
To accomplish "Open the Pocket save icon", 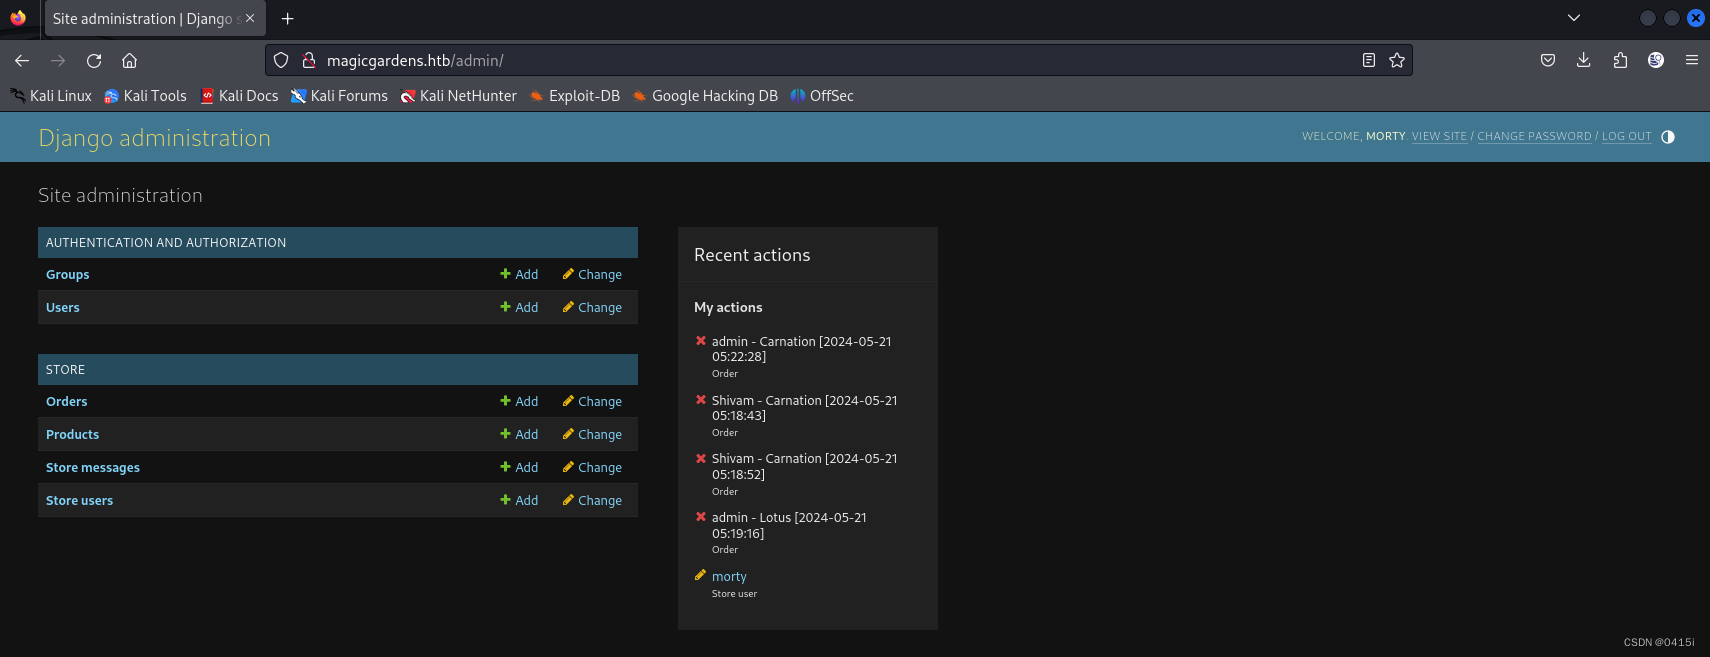I will pyautogui.click(x=1548, y=61).
